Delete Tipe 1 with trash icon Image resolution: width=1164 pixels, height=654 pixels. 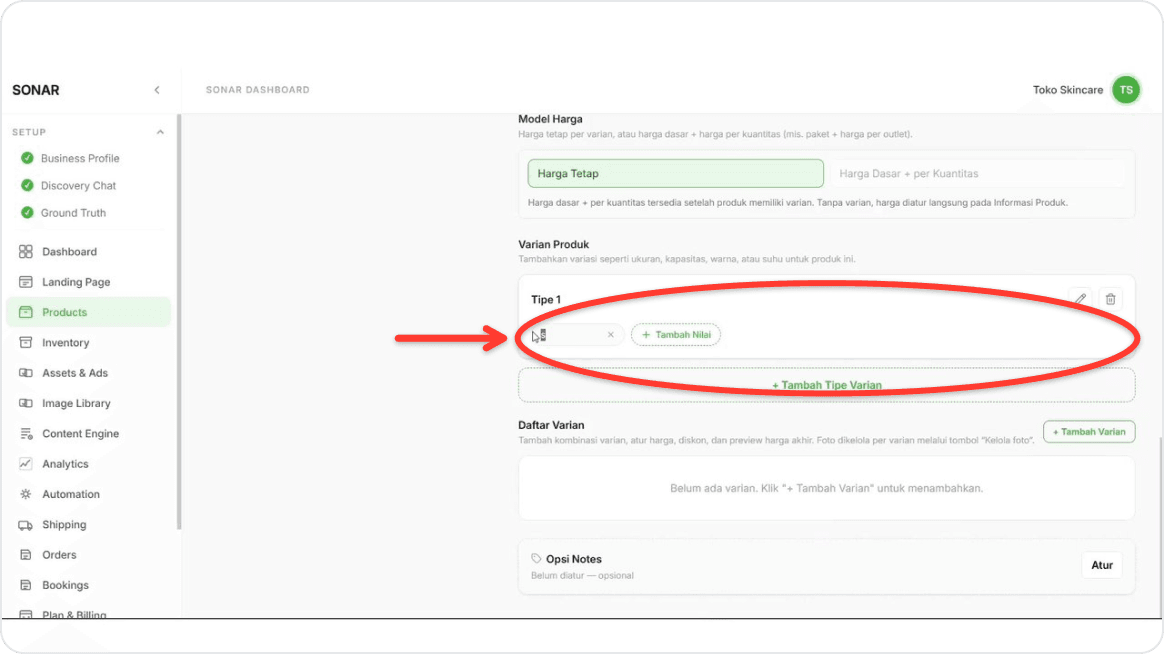(x=1110, y=299)
